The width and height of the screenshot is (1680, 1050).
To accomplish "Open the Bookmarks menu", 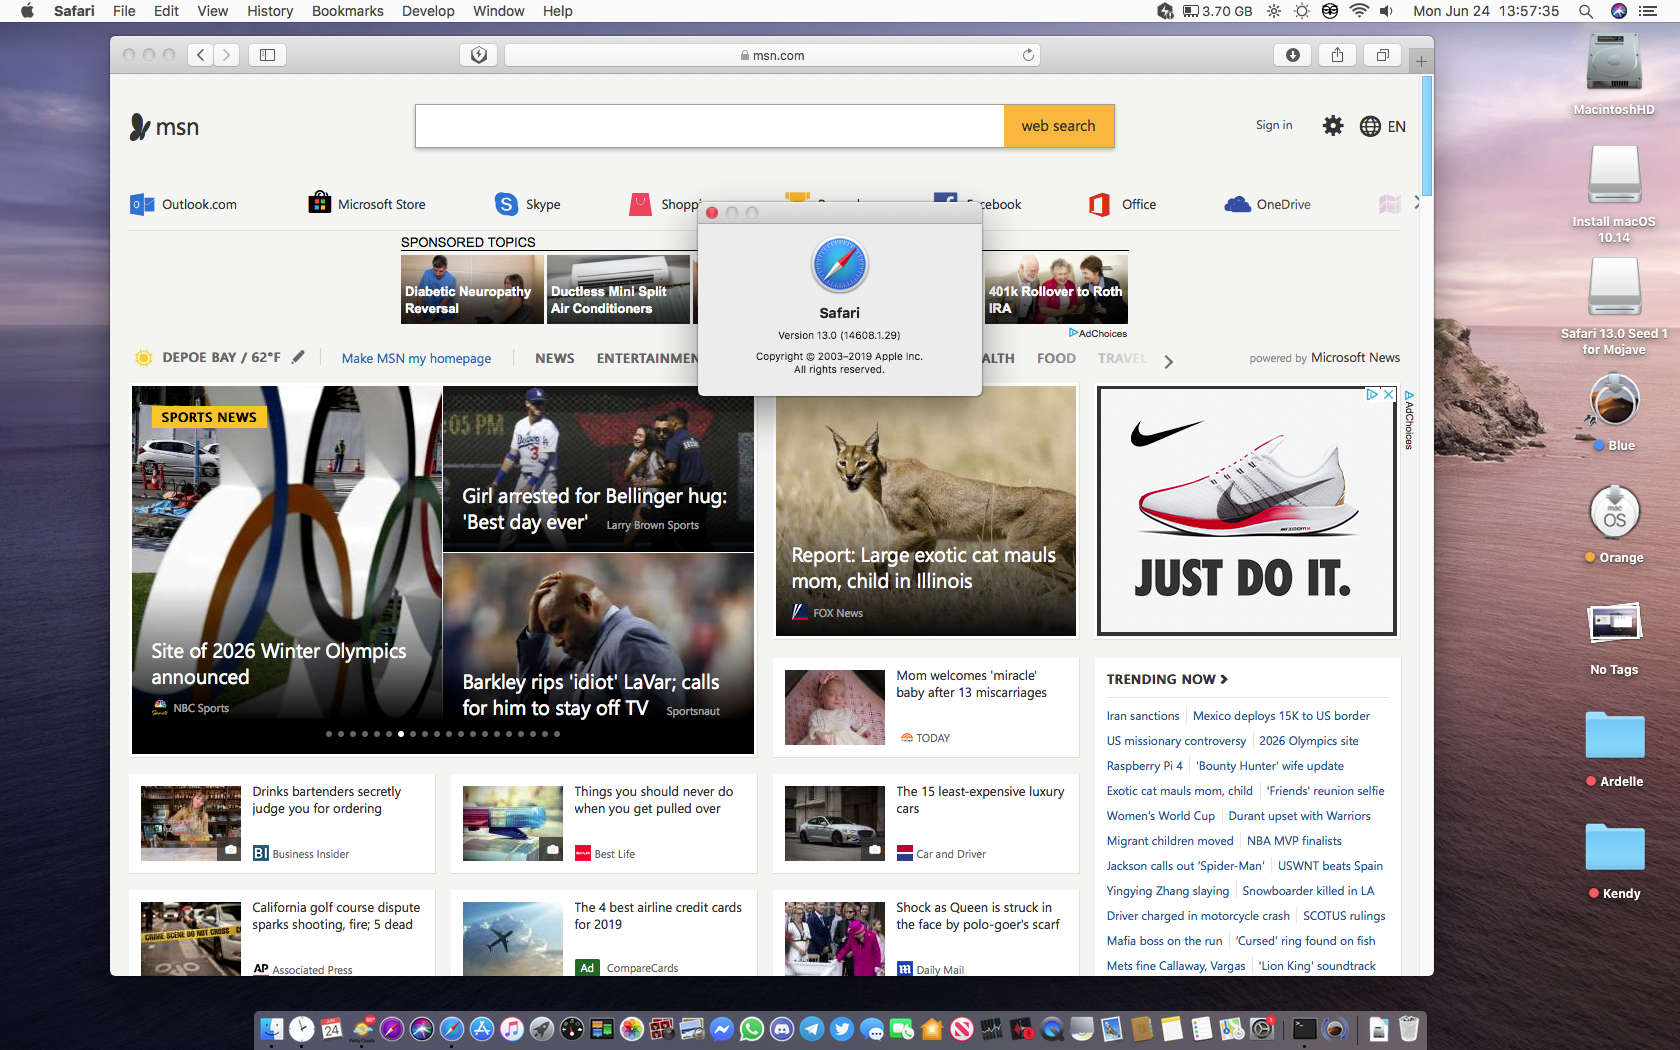I will [x=347, y=11].
